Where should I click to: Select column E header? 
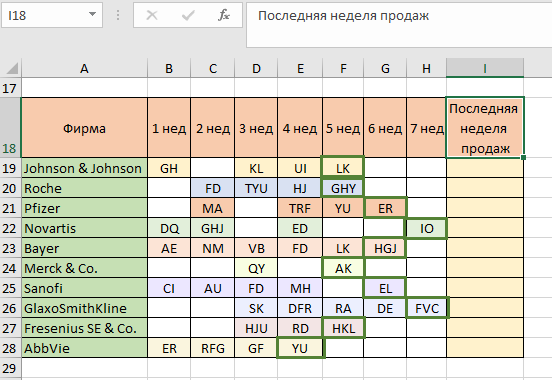tap(300, 68)
